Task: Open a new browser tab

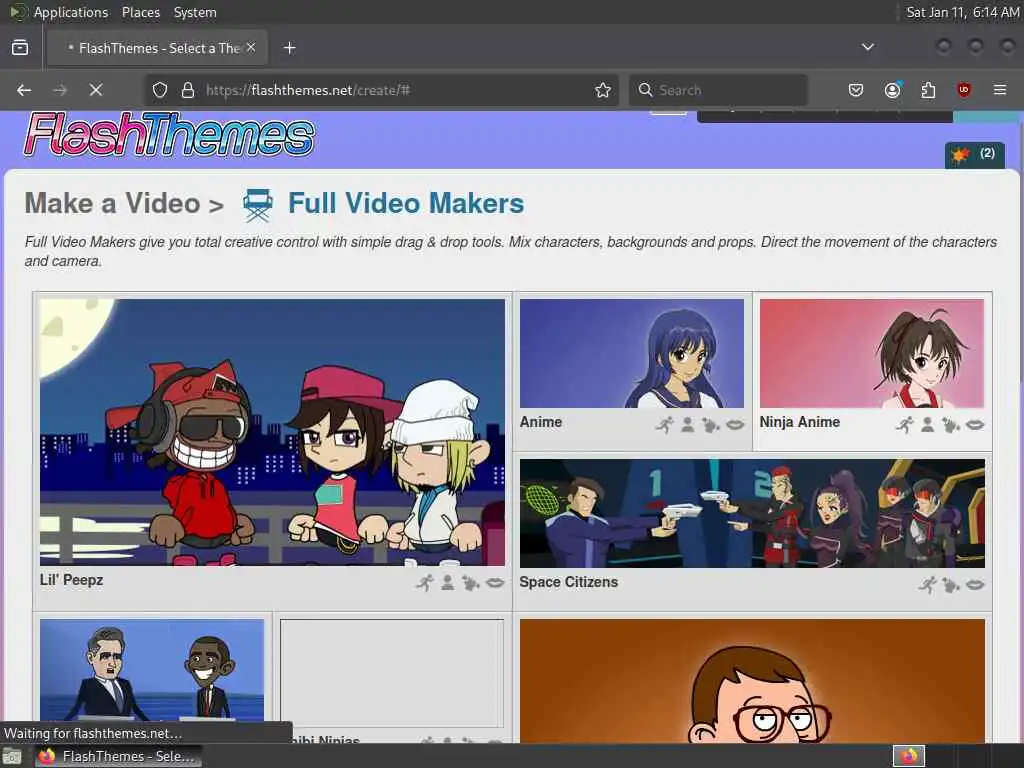Action: [290, 48]
